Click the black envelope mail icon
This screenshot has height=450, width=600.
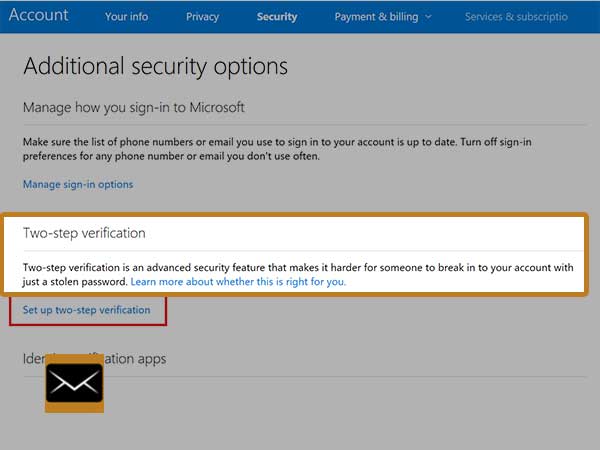(74, 383)
